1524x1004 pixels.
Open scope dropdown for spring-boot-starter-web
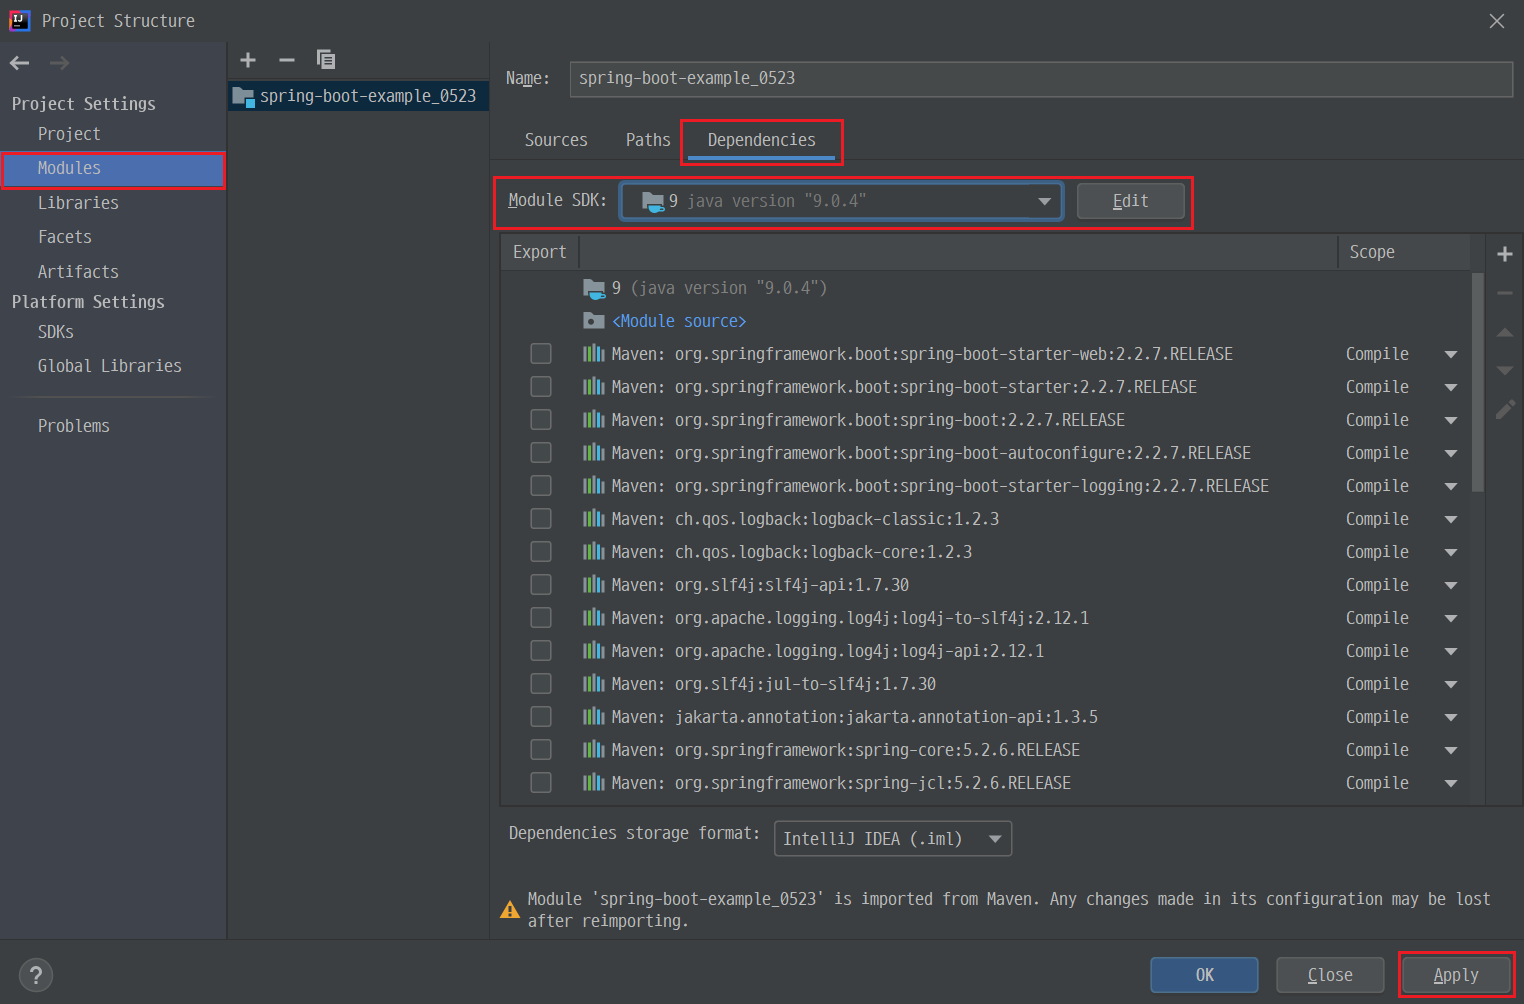1451,354
